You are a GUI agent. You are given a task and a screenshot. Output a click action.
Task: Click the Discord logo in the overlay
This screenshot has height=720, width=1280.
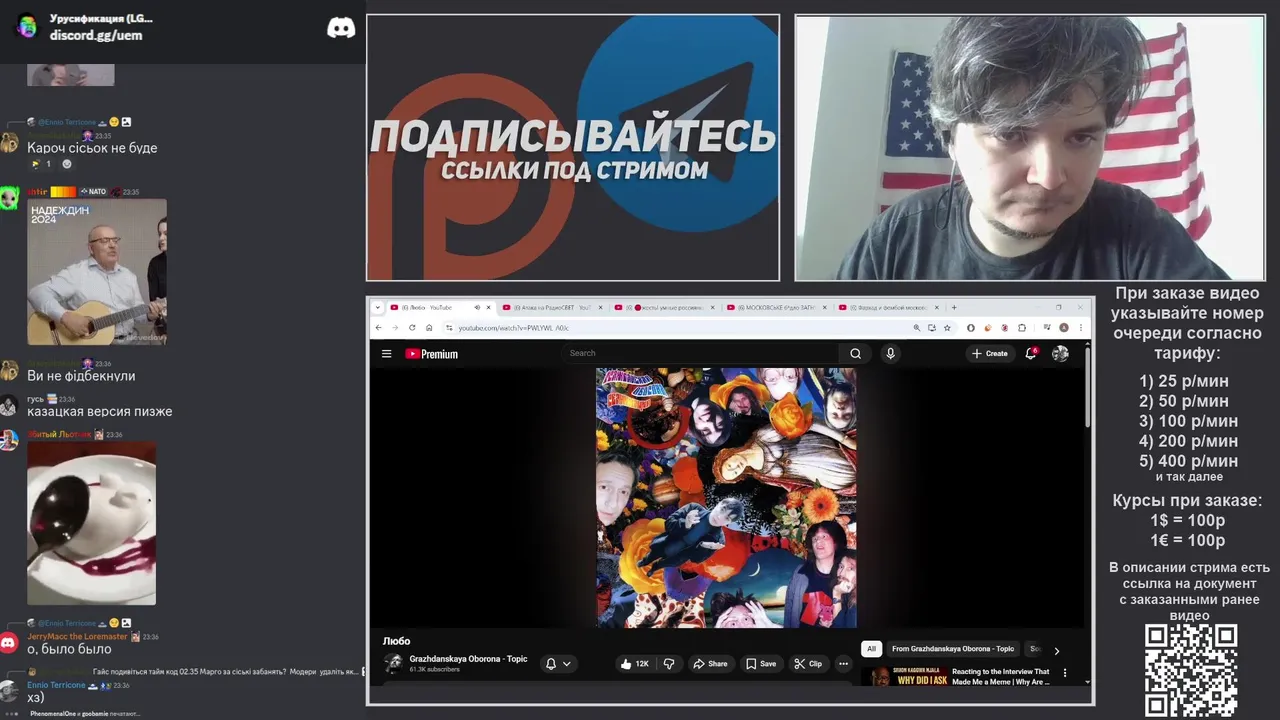click(x=341, y=28)
